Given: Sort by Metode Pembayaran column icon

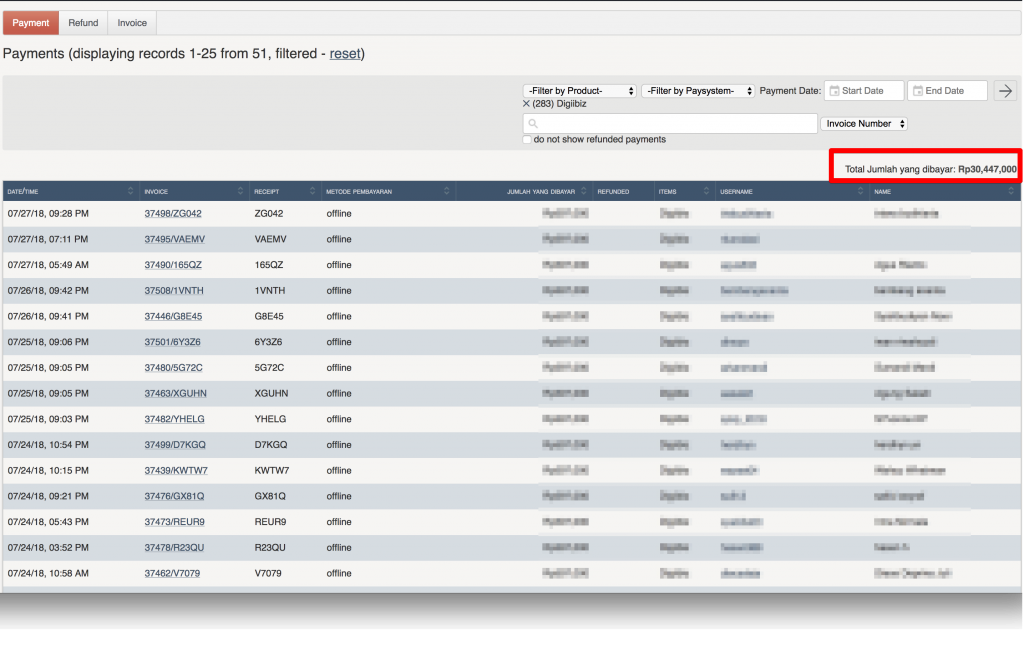Looking at the screenshot, I should click(x=446, y=191).
